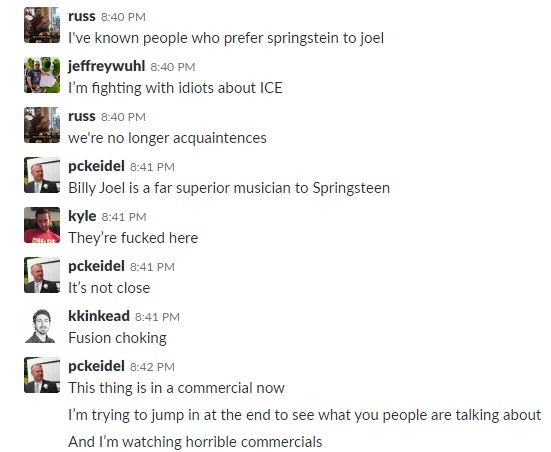Click pckeidel's avatar on the 8:42 PM message
The height and width of the screenshot is (452, 551).
(x=42, y=375)
